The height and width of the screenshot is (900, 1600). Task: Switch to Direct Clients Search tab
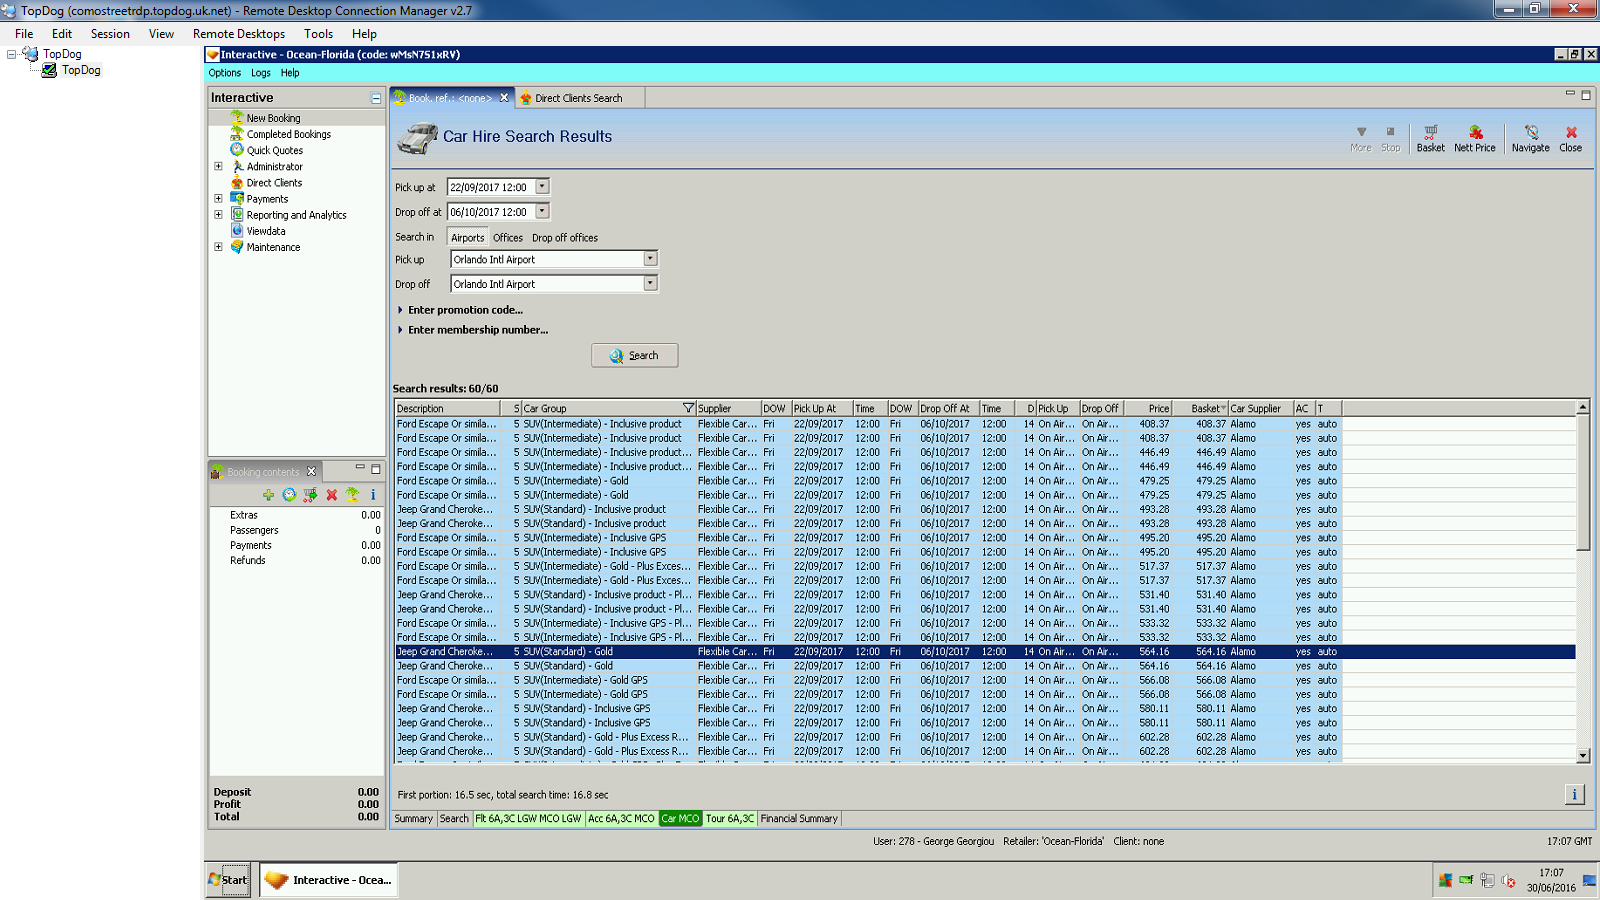[578, 98]
